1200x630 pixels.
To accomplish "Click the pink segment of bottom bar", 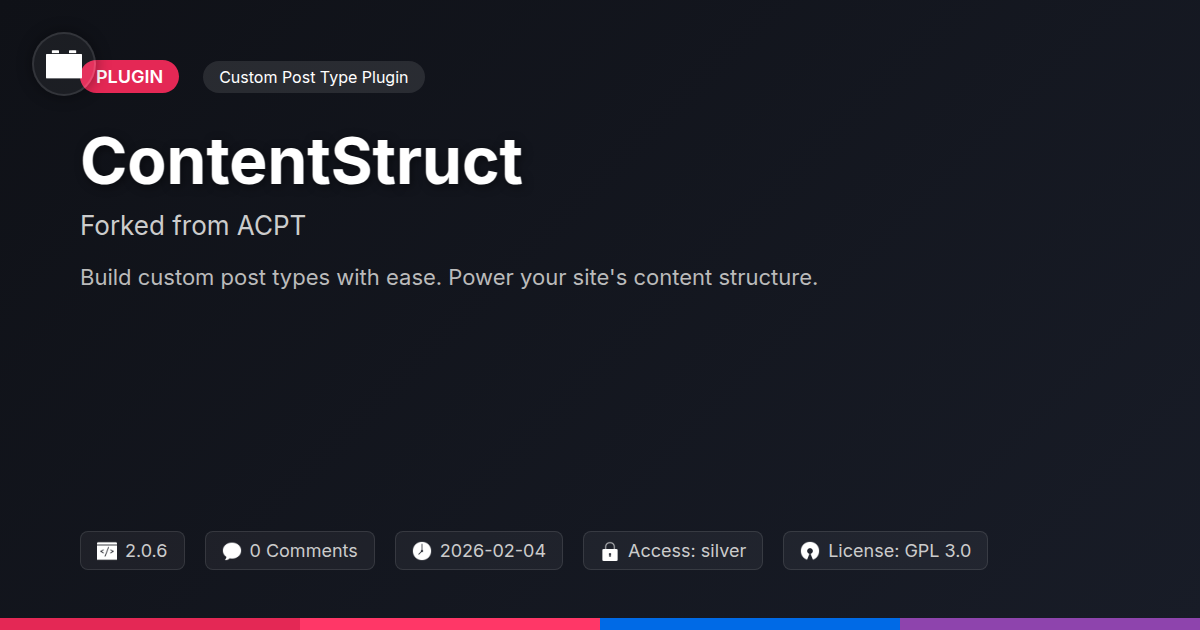I will pyautogui.click(x=450, y=623).
